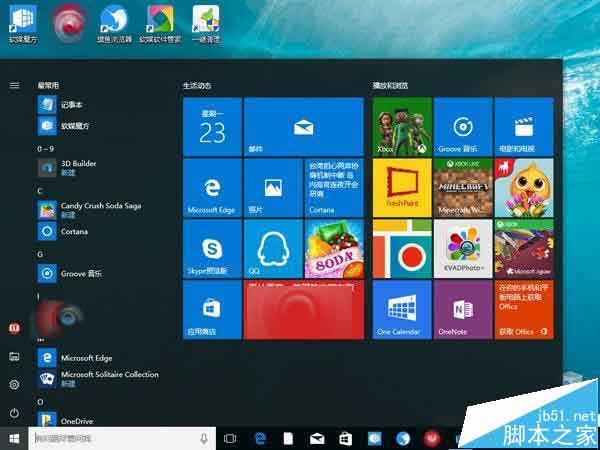Select the 软媒魔方 desktop shortcut

pos(23,24)
